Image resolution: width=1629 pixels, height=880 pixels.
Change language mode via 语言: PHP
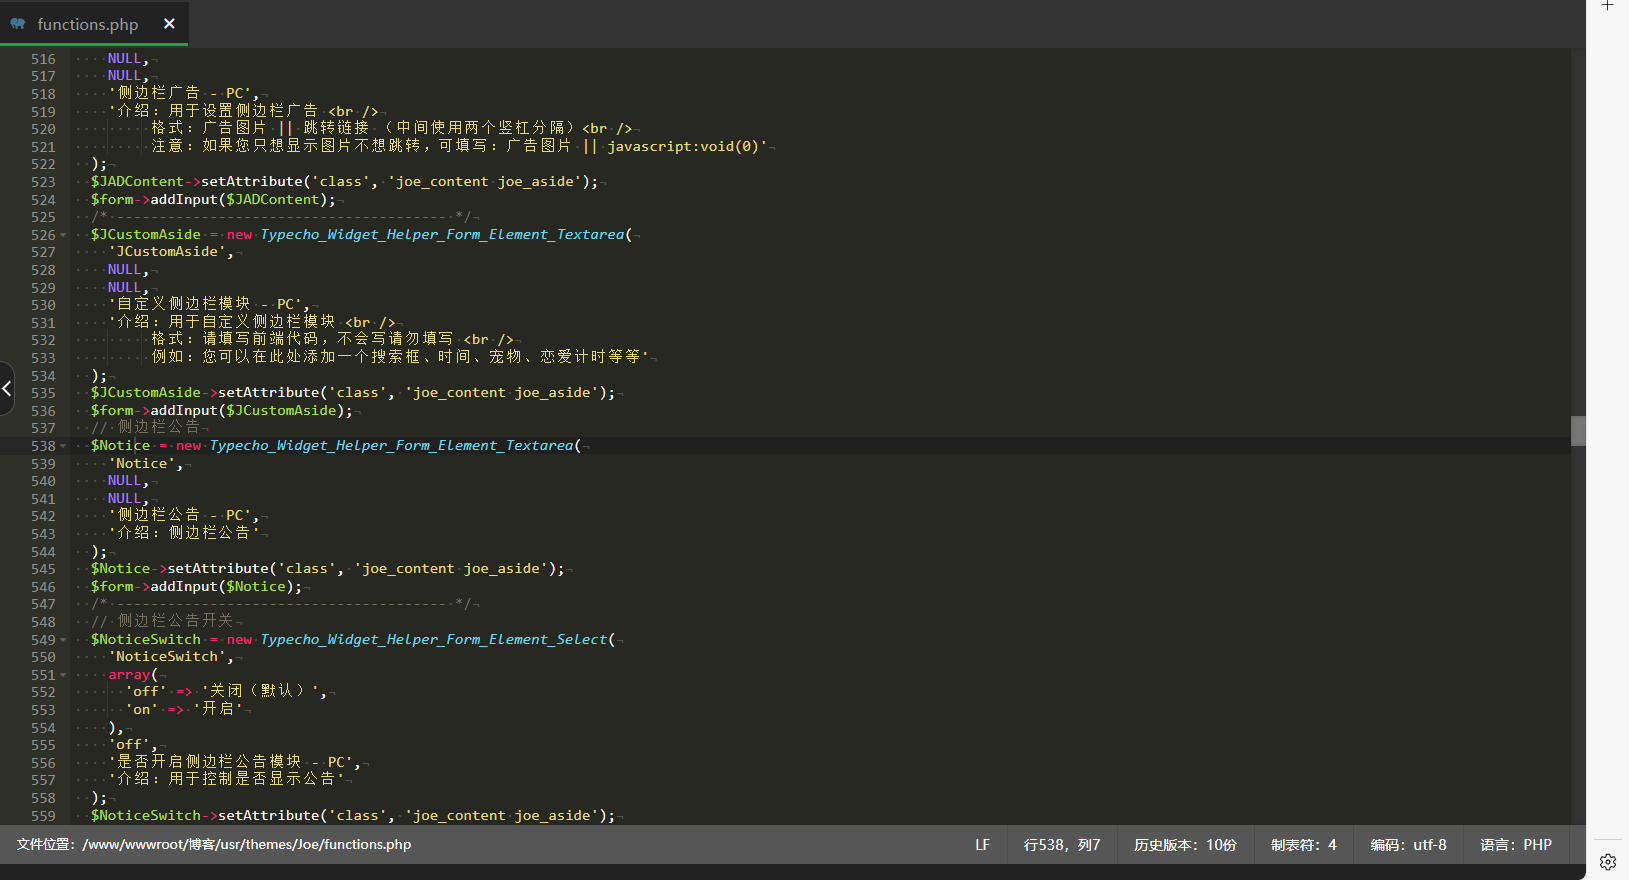coord(1515,845)
